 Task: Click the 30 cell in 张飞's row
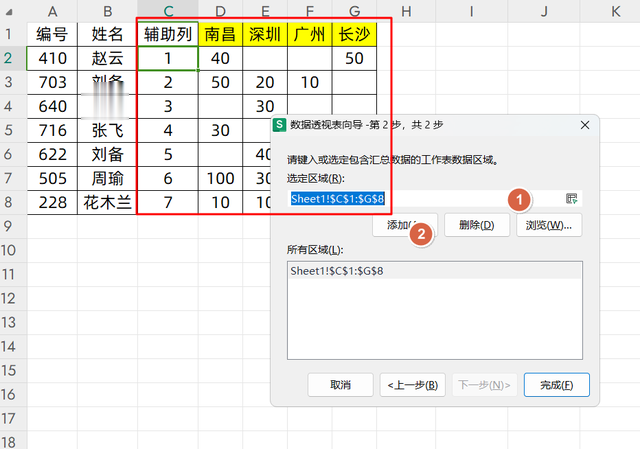click(x=220, y=131)
